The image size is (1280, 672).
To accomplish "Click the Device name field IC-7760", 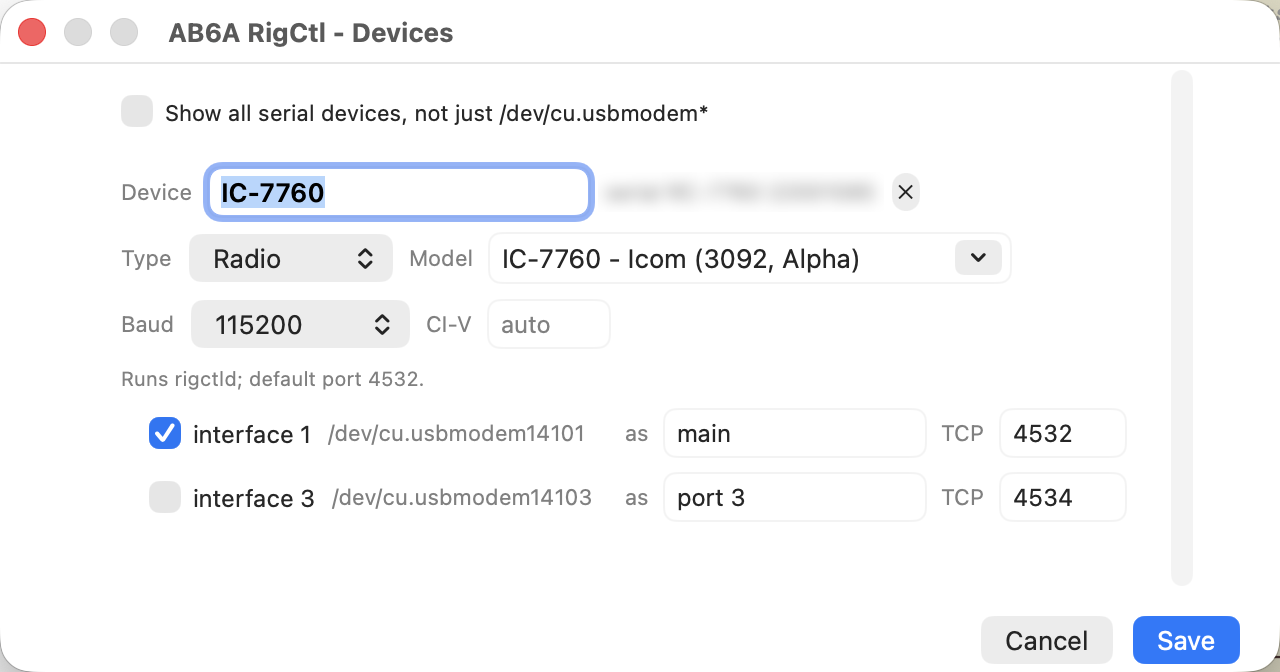I will (x=398, y=192).
